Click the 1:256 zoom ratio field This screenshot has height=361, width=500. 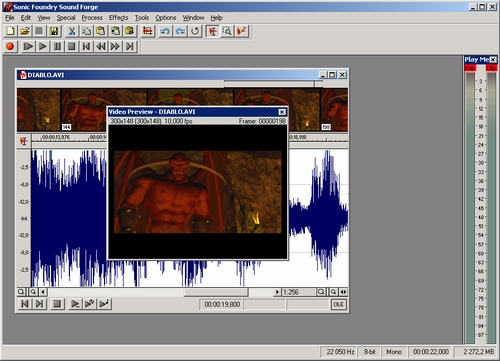tap(298, 292)
